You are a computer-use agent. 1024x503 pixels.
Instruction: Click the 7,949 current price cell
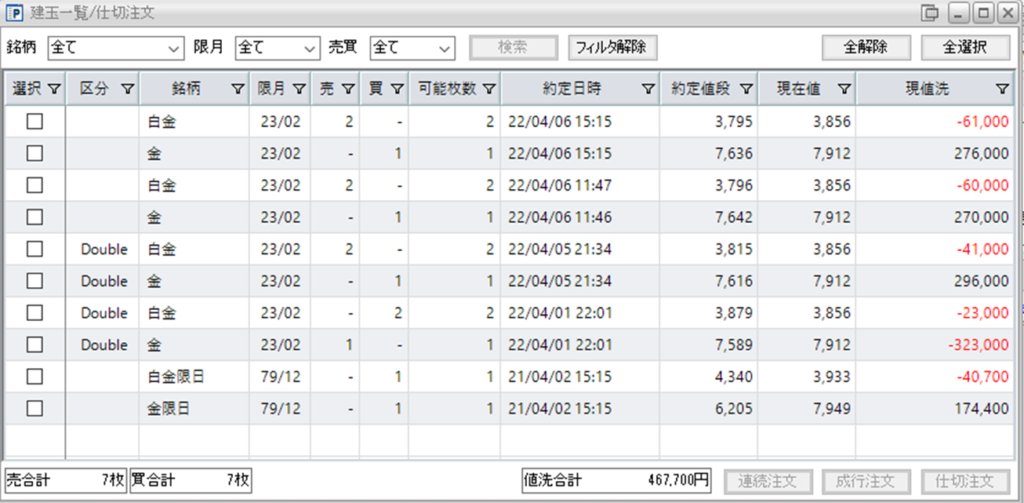coord(807,408)
